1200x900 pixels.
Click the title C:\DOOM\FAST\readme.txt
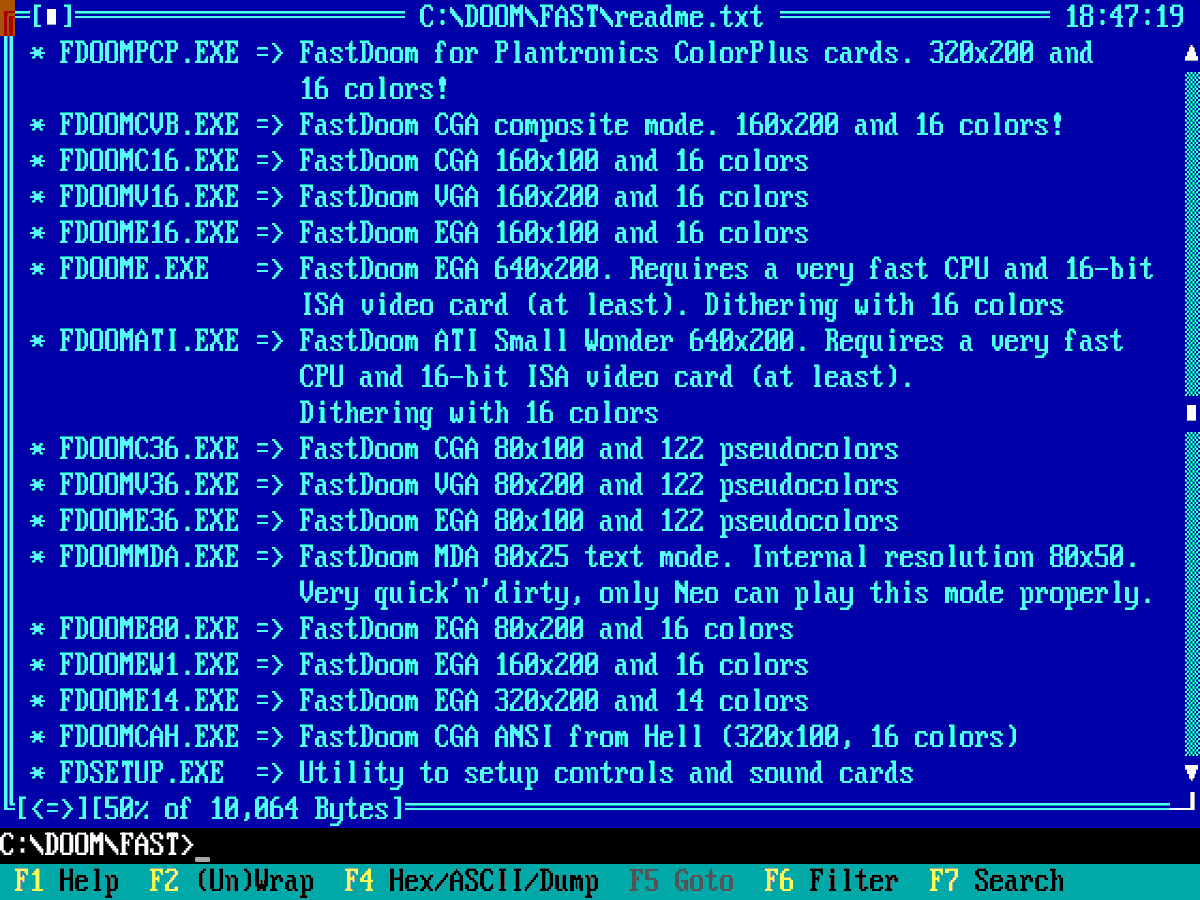(x=592, y=16)
